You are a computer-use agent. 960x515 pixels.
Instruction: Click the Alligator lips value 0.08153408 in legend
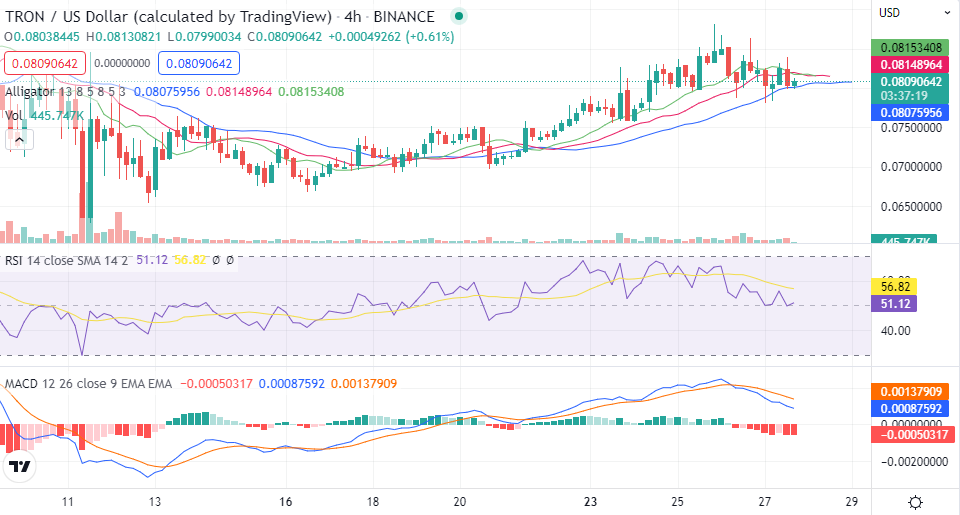tap(311, 92)
